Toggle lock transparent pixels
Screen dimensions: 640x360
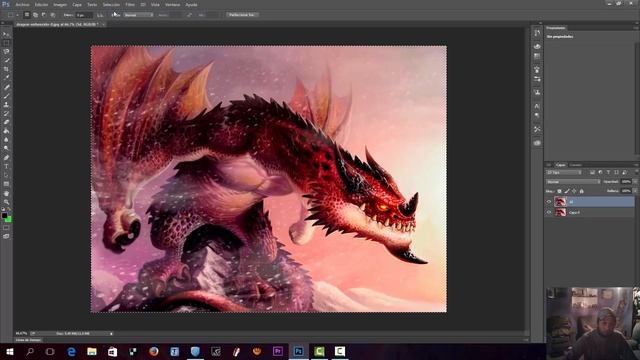[559, 191]
